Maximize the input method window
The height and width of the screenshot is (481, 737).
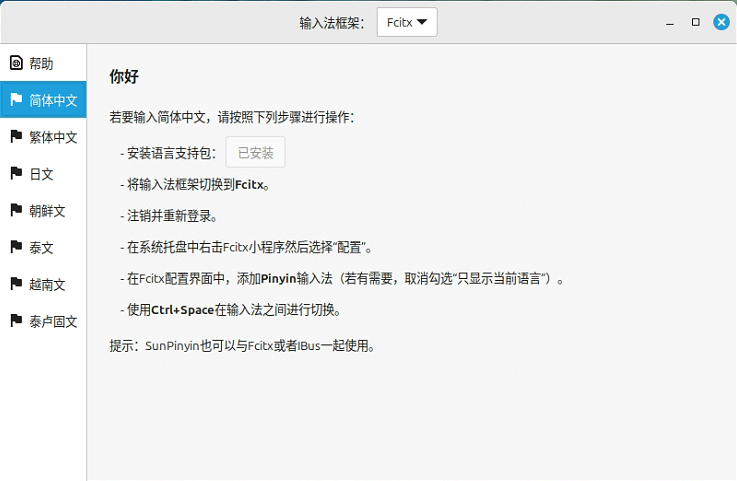(696, 22)
